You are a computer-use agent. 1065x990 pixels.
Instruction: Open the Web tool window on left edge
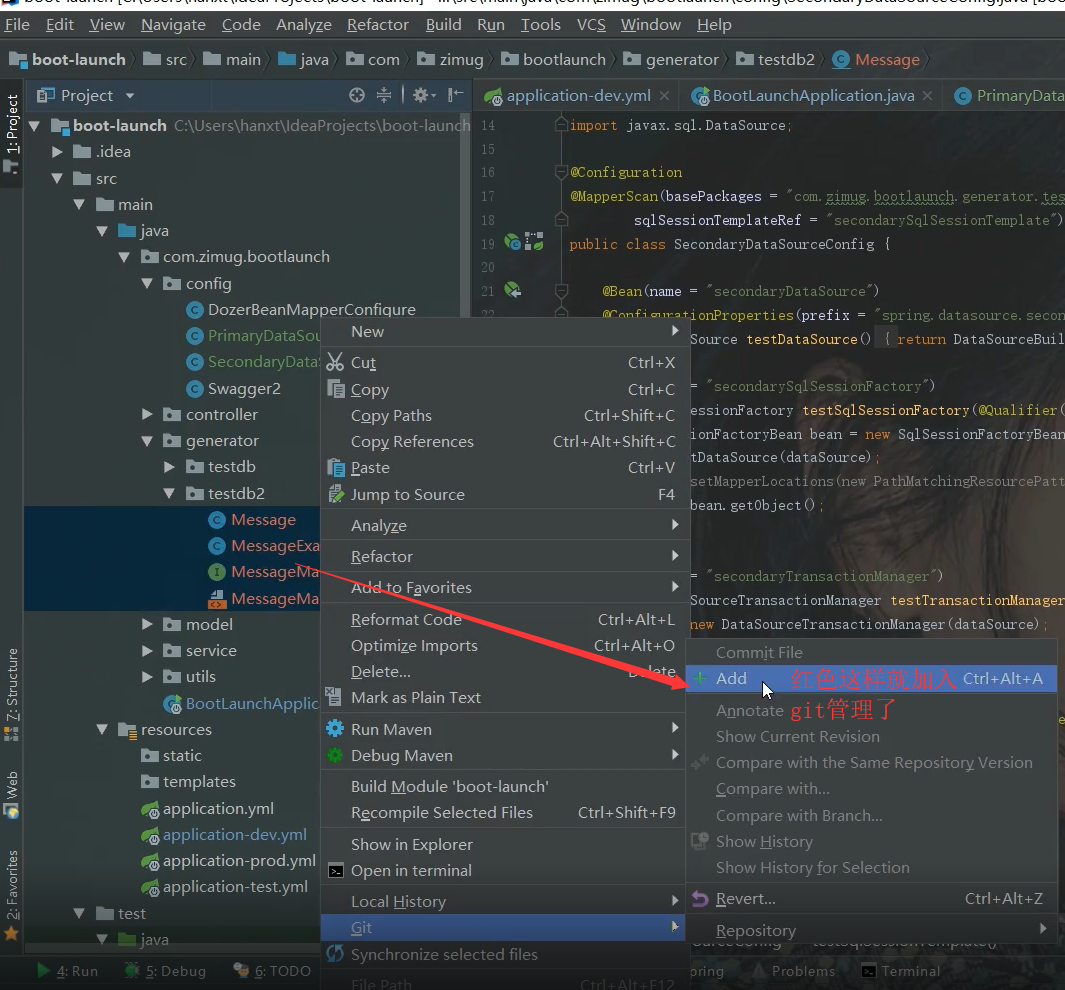point(12,794)
